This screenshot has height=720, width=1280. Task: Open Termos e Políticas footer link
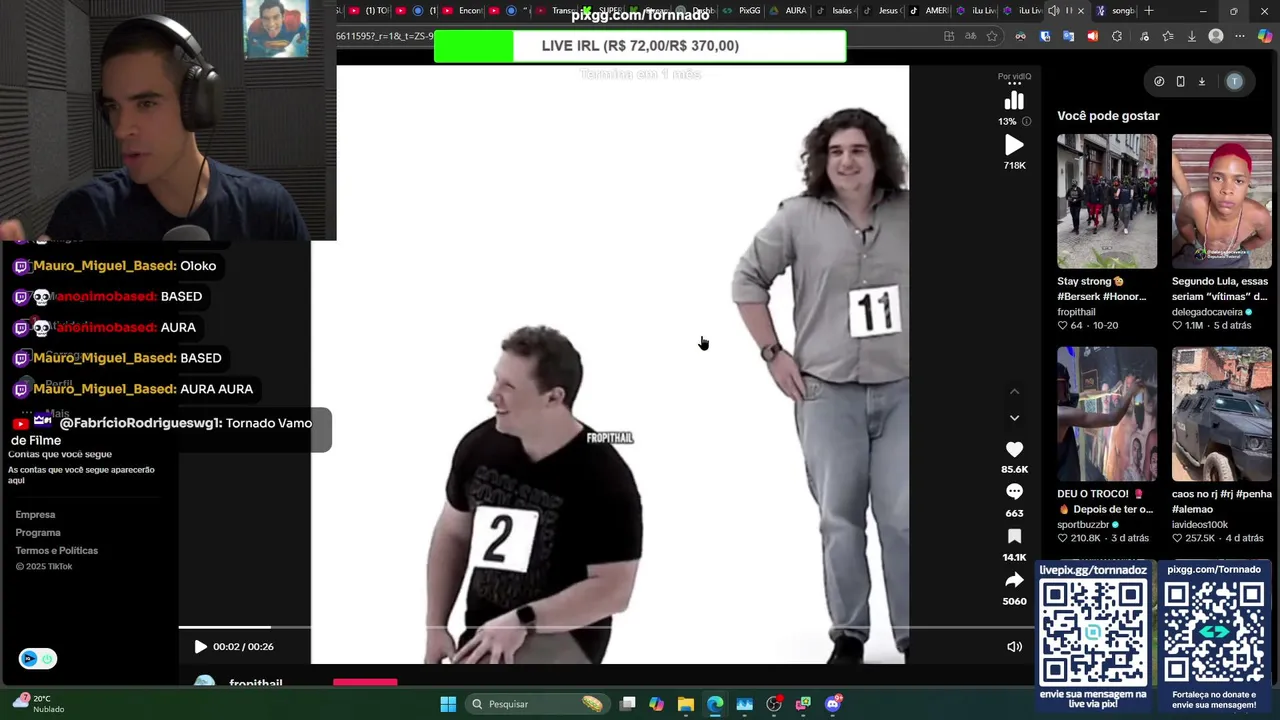56,551
